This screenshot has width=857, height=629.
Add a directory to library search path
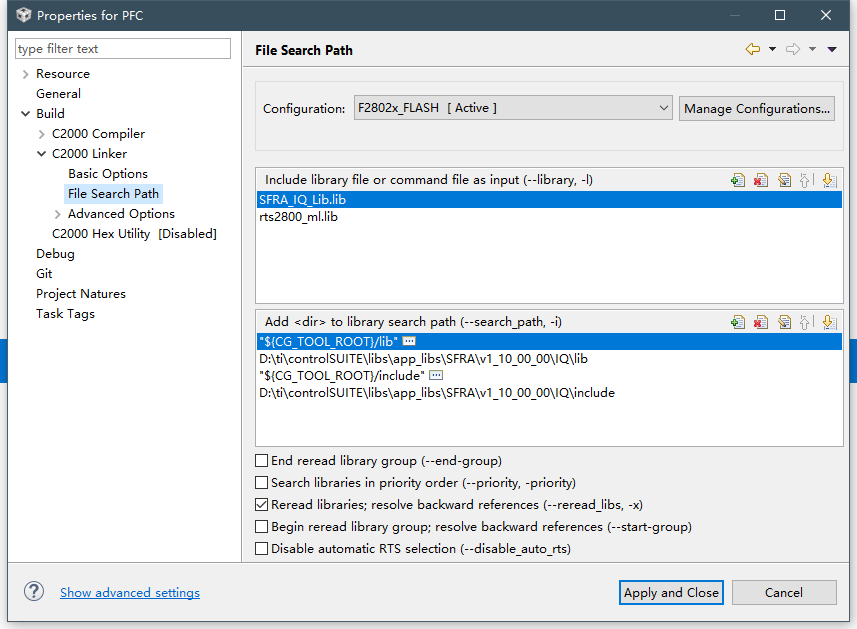[x=738, y=322]
